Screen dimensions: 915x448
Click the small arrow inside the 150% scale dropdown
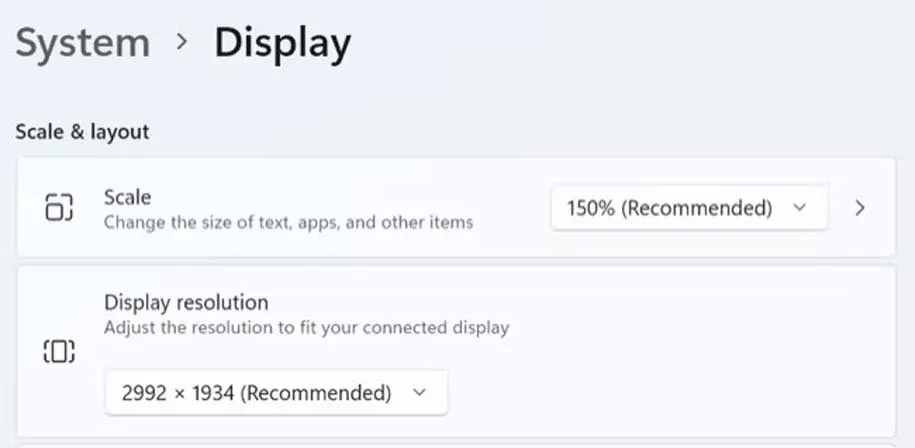[798, 208]
